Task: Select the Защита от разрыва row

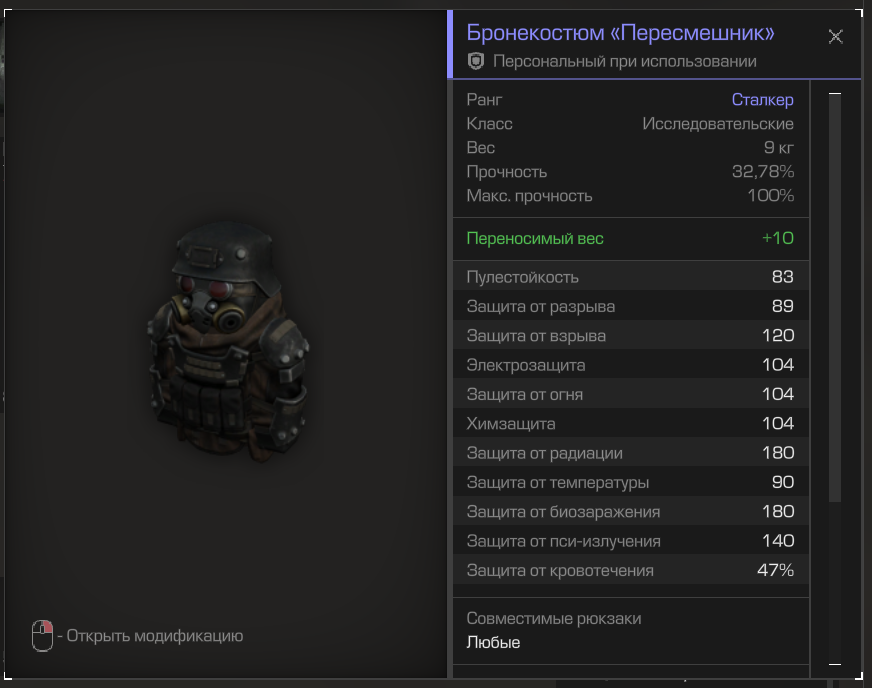Action: 630,306
